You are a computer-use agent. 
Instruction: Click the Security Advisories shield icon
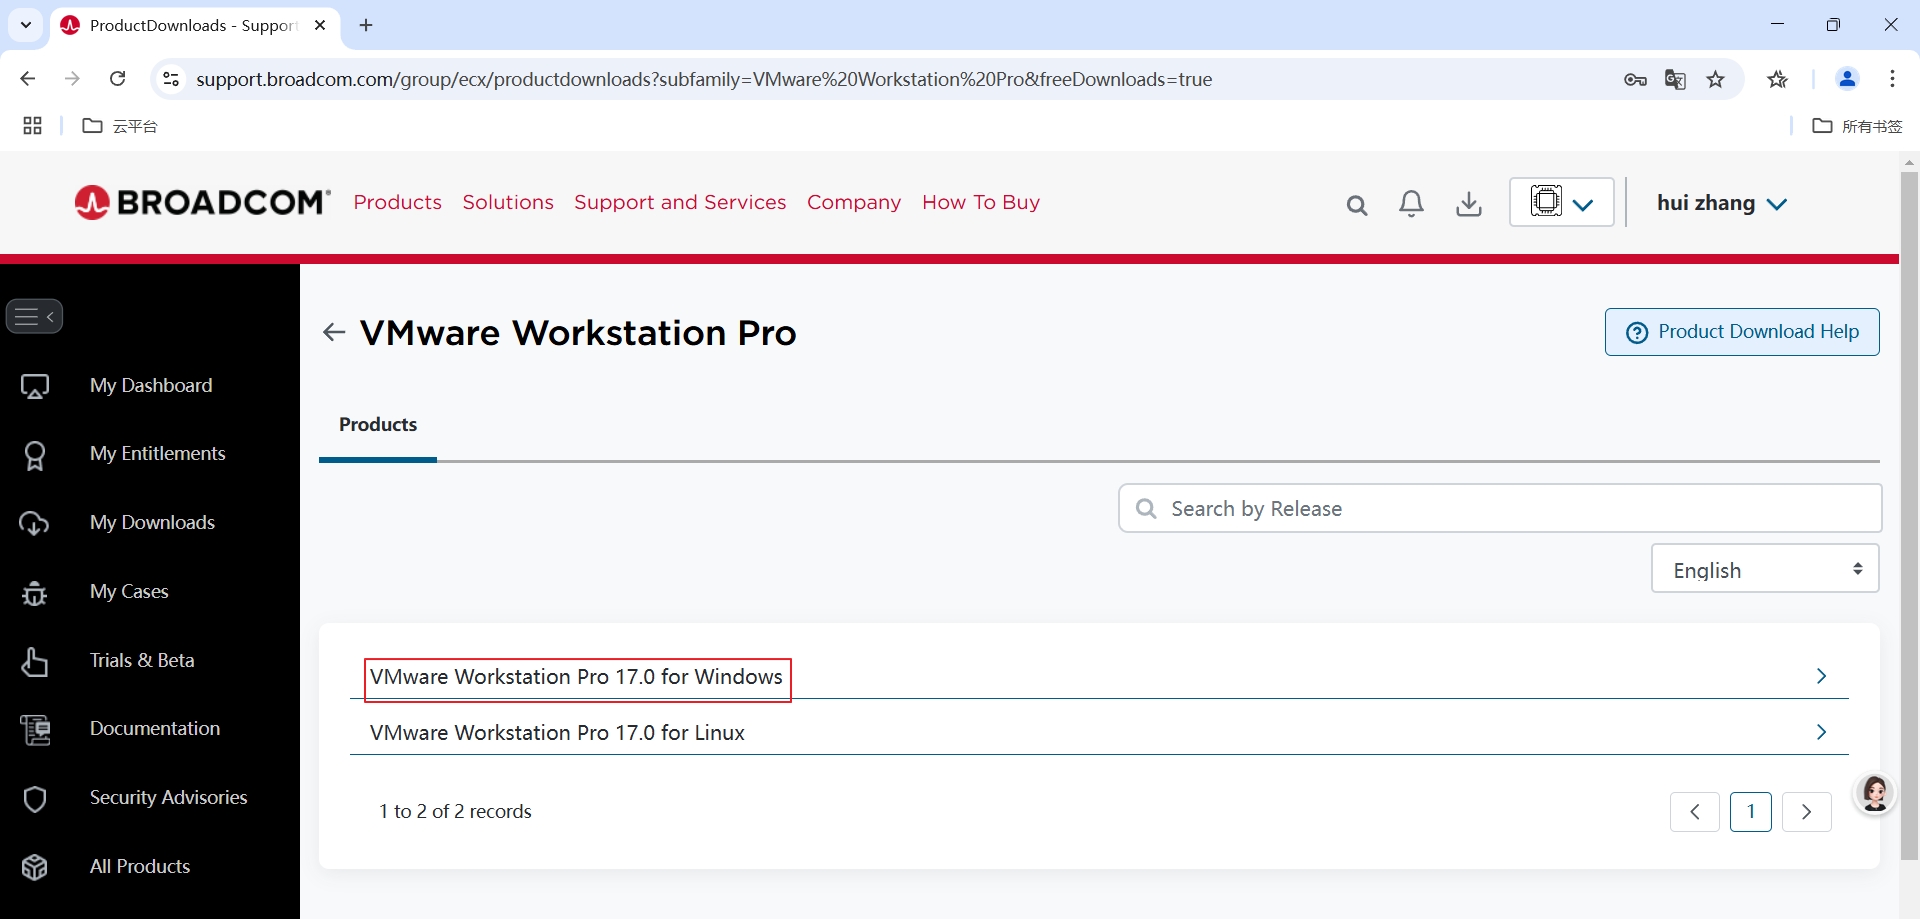[35, 799]
